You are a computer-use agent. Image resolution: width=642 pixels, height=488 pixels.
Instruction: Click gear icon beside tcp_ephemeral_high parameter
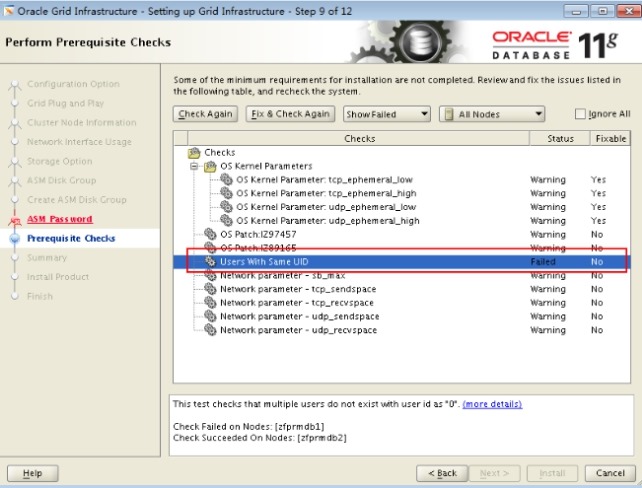click(226, 193)
